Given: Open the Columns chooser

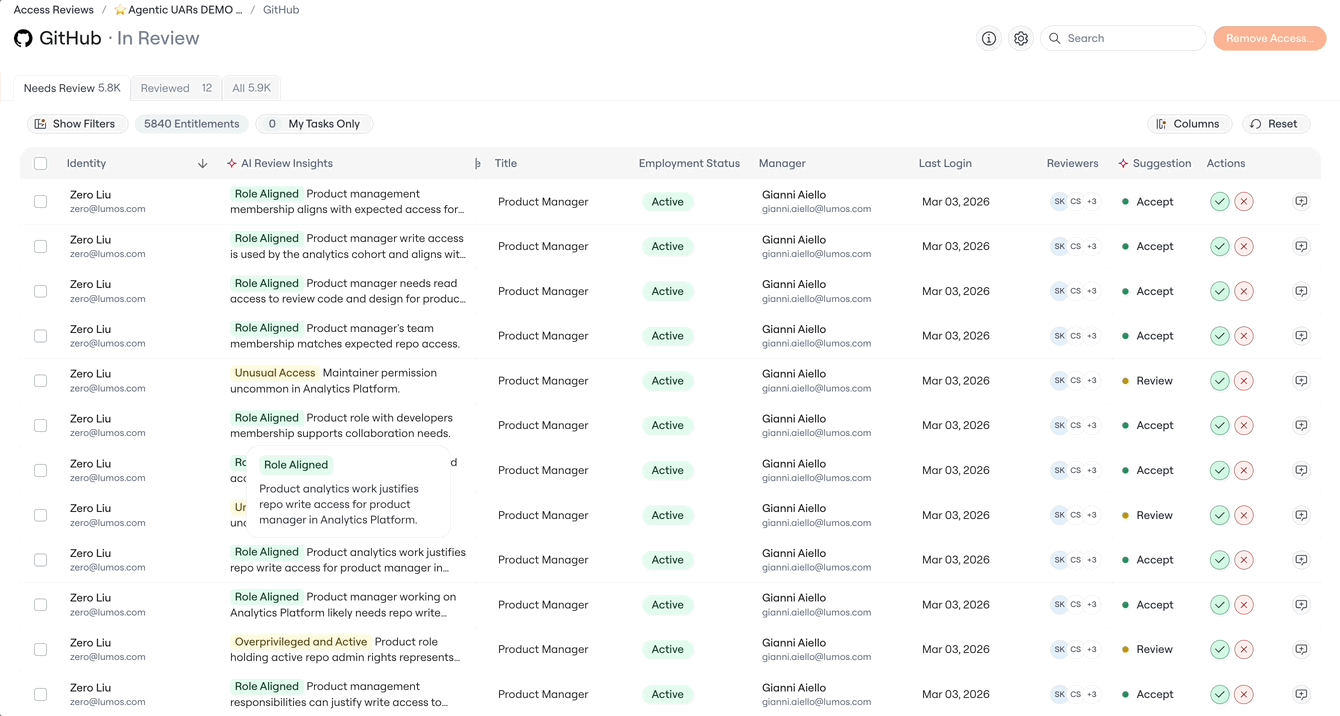Looking at the screenshot, I should [x=1189, y=124].
